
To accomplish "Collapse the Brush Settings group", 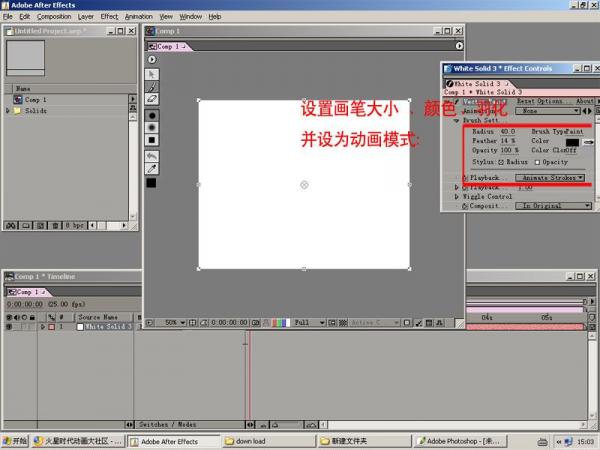I will click(456, 121).
